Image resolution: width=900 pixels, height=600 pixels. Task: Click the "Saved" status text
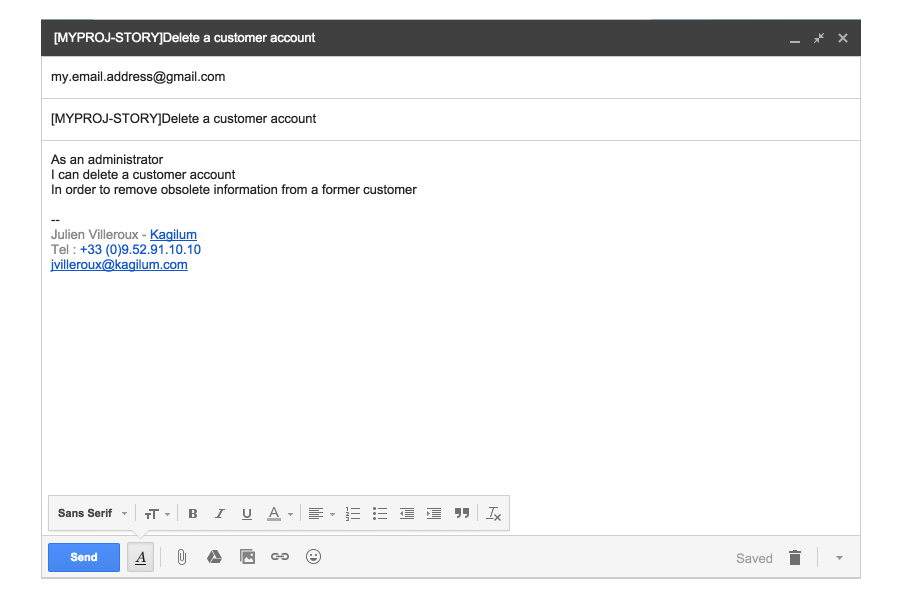point(754,558)
